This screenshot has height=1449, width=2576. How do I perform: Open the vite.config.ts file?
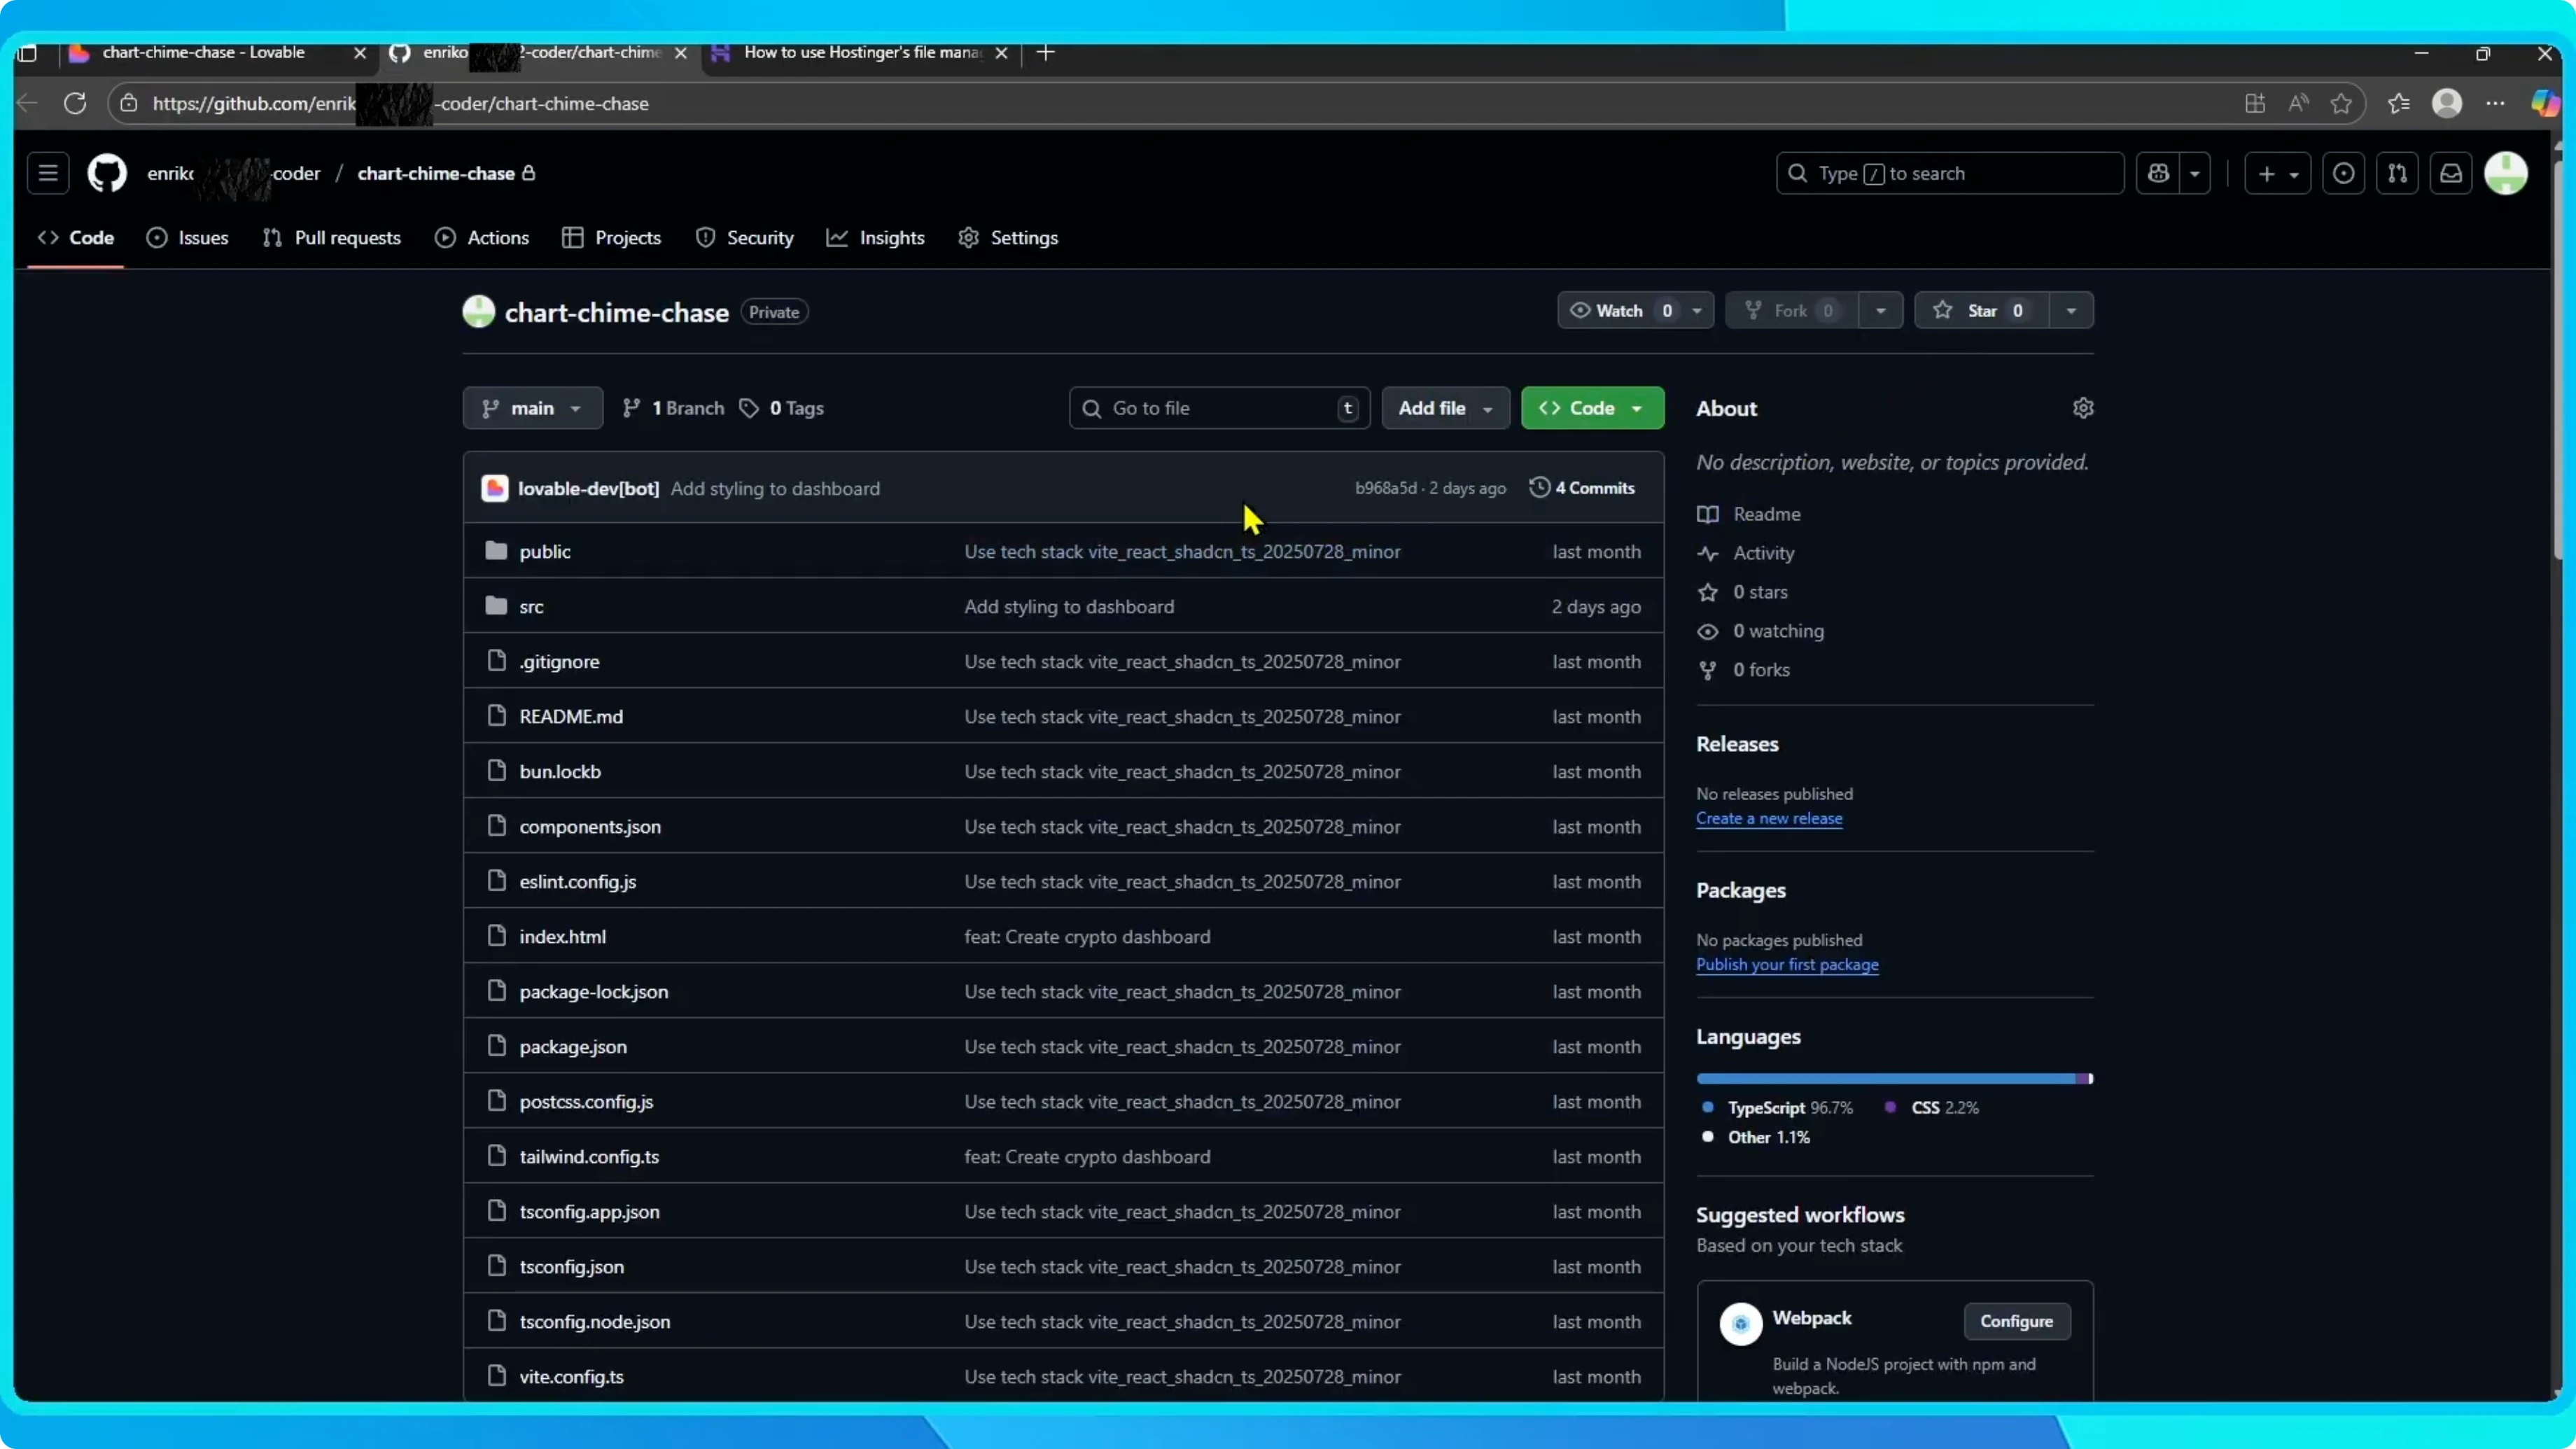[571, 1377]
